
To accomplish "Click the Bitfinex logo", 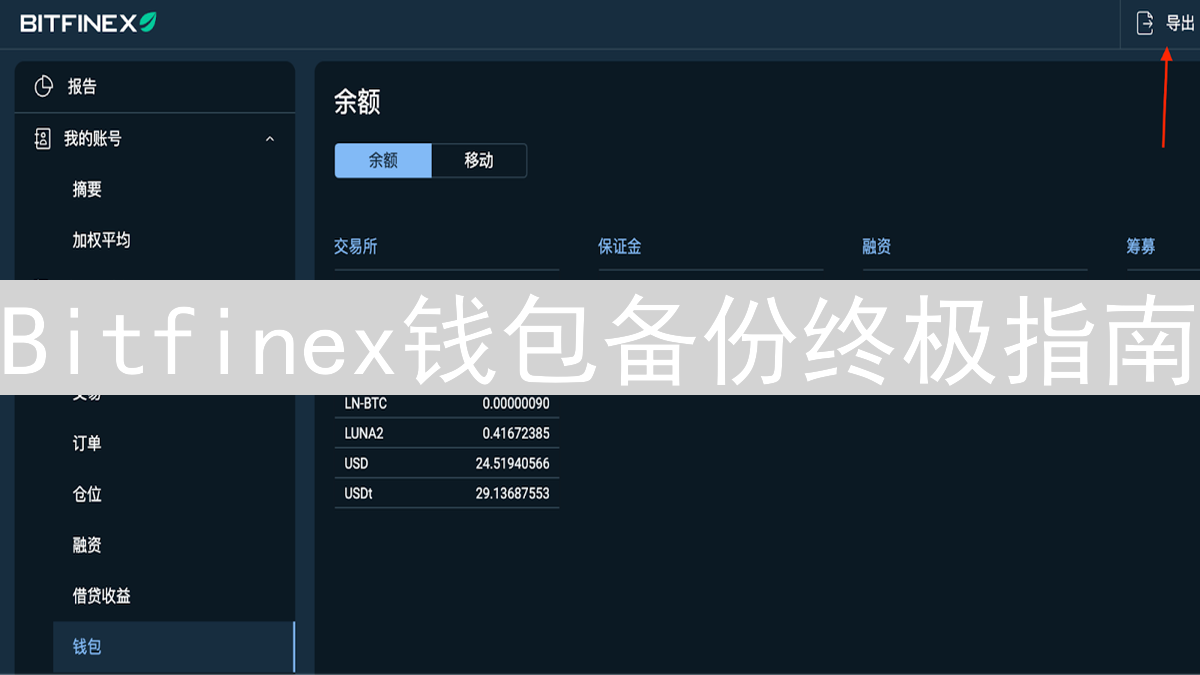I will 89,22.
